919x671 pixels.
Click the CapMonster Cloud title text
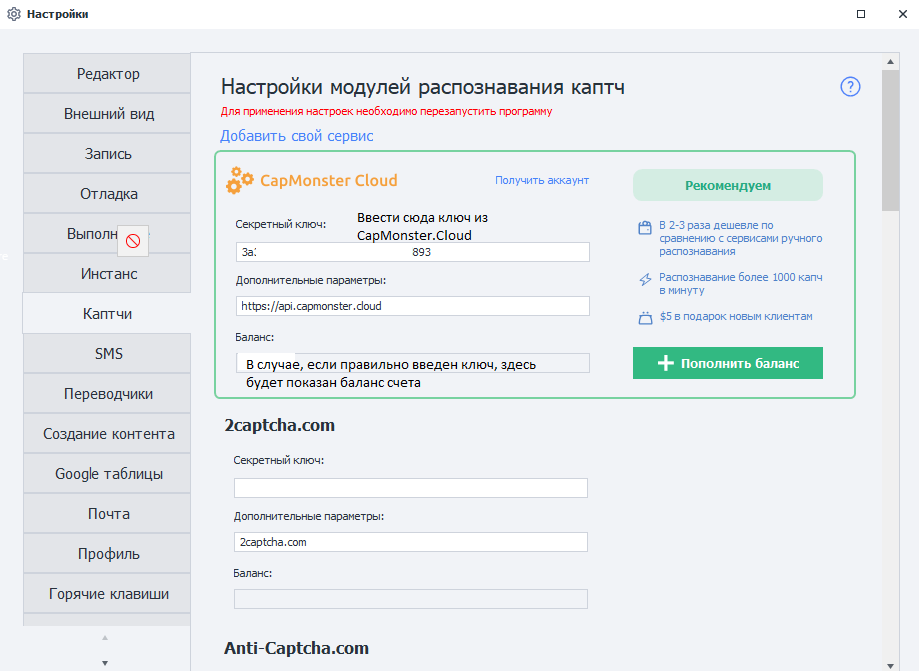tap(328, 180)
